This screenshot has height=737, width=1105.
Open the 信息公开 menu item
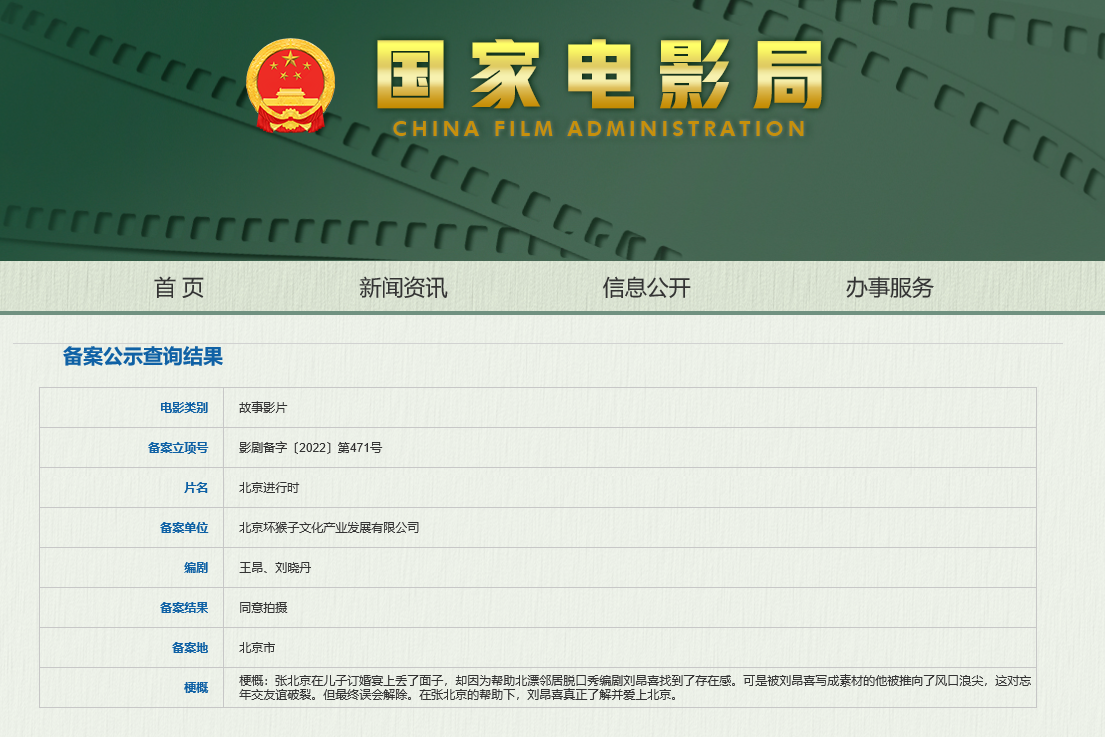[x=646, y=287]
